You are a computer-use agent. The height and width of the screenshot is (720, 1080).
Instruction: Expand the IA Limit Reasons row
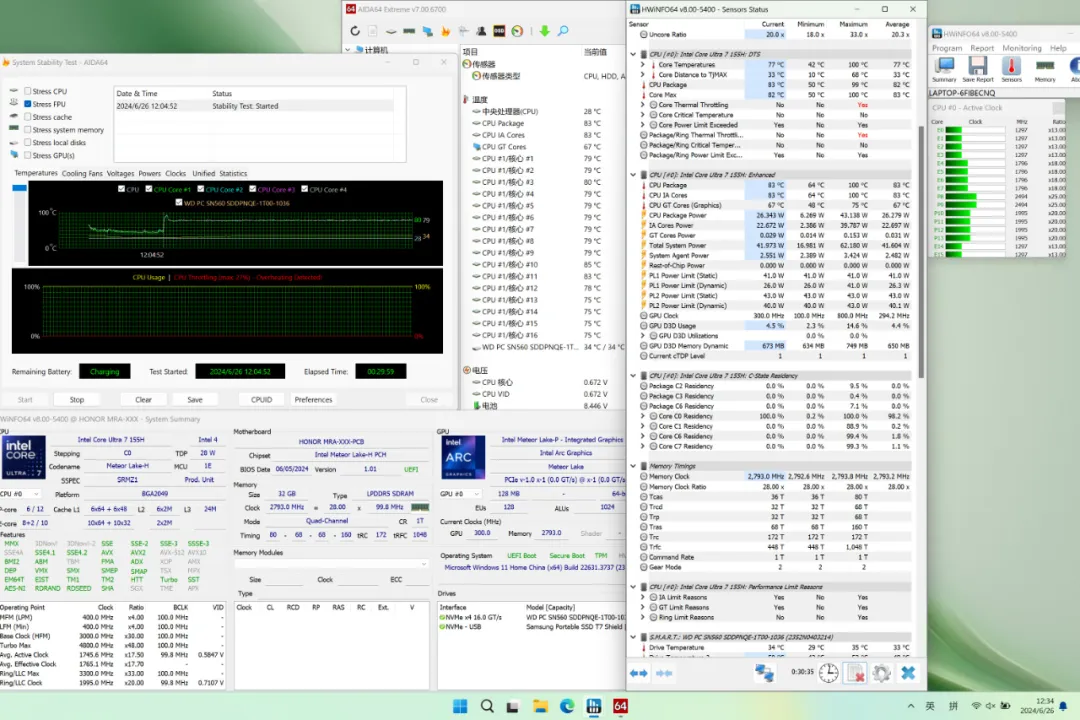coord(643,597)
